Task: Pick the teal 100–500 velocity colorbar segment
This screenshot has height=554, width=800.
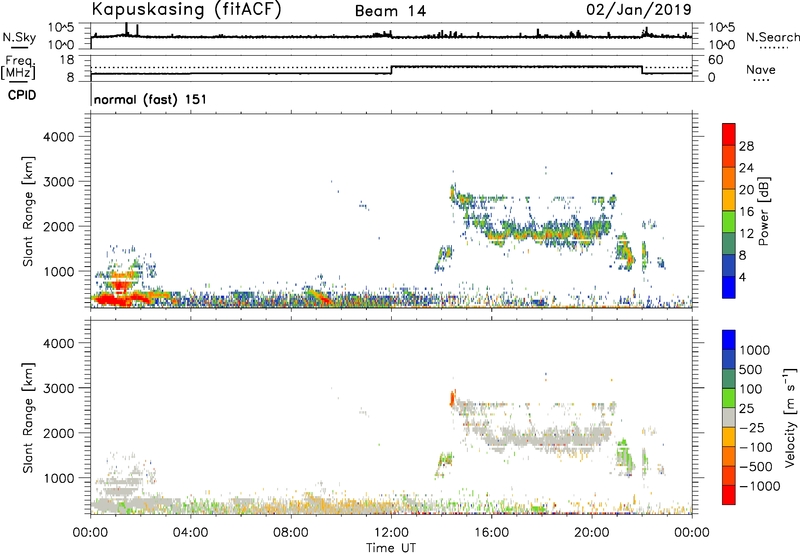Action: (x=729, y=379)
